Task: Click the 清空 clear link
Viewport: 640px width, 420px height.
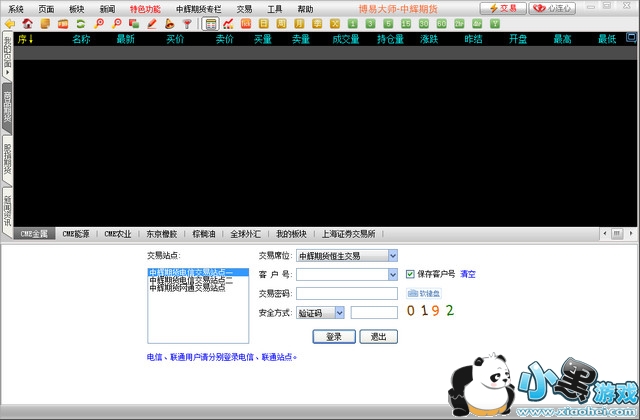Action: click(x=468, y=274)
